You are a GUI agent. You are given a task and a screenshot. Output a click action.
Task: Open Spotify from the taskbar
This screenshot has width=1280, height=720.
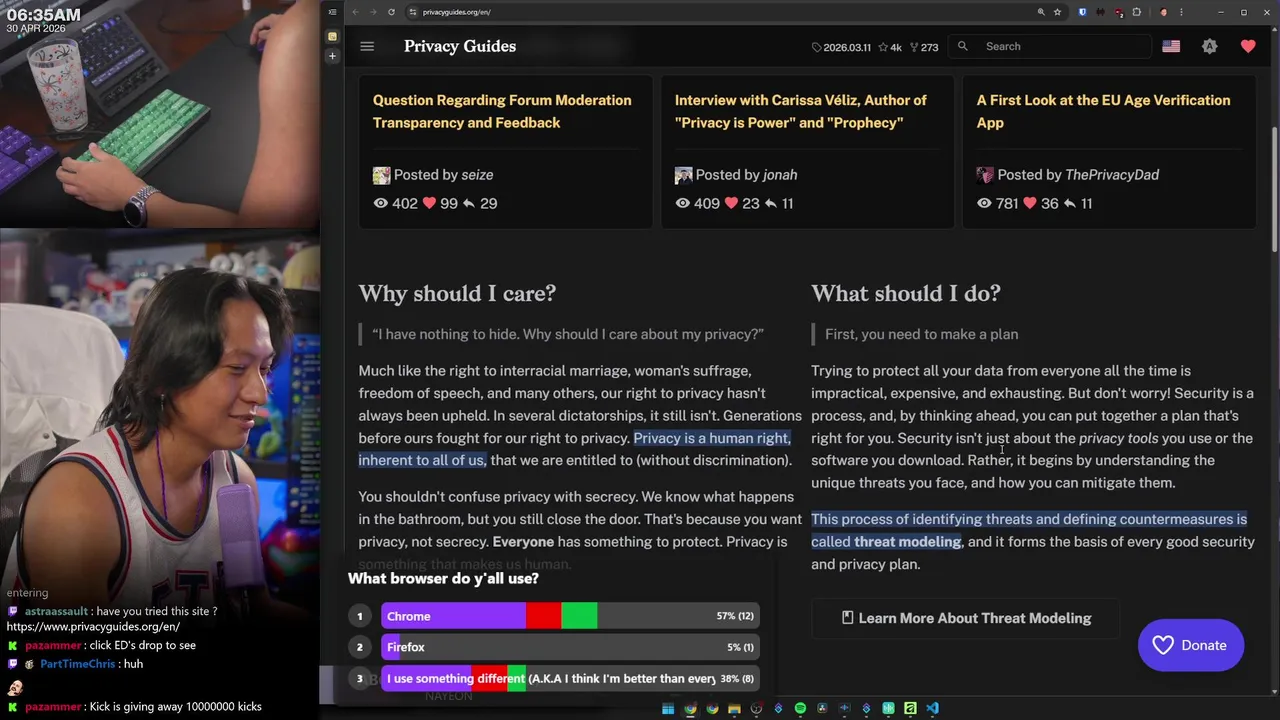click(x=800, y=708)
